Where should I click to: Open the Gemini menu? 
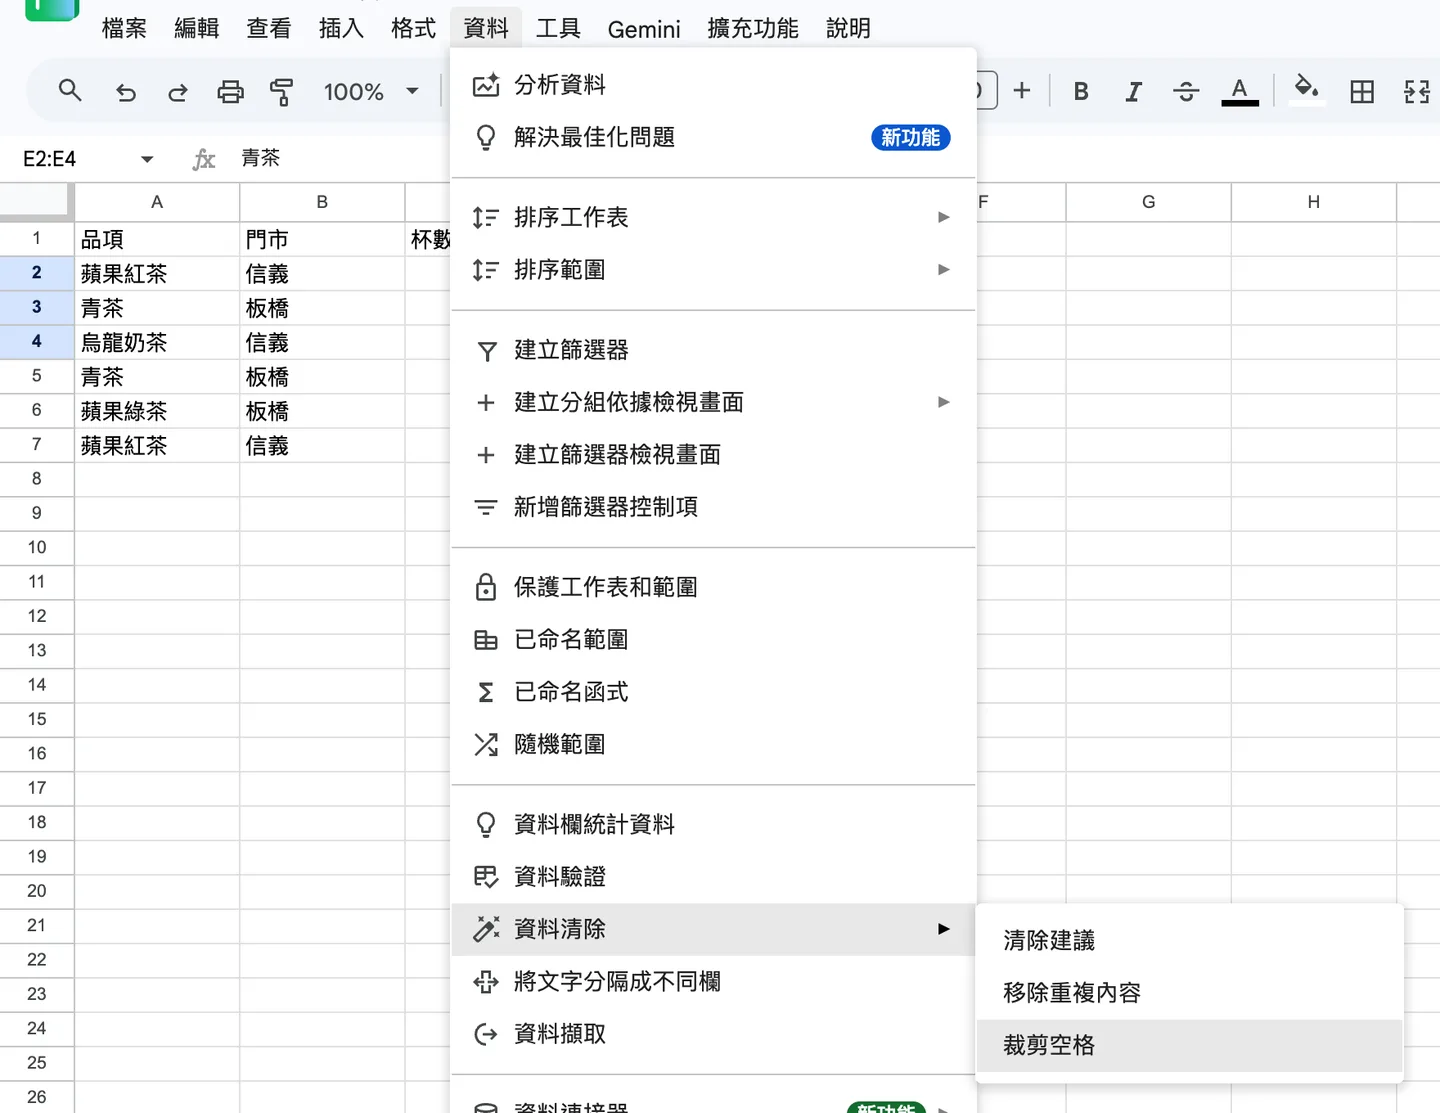click(x=644, y=29)
